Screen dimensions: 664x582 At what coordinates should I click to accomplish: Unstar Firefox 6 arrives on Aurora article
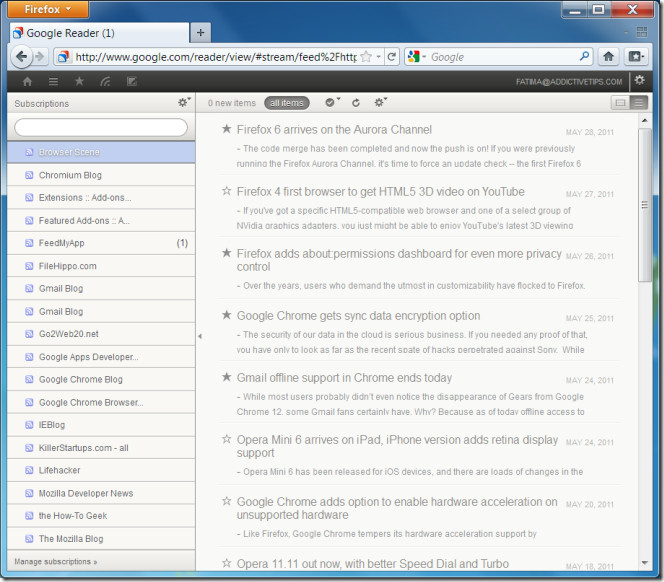click(x=227, y=129)
